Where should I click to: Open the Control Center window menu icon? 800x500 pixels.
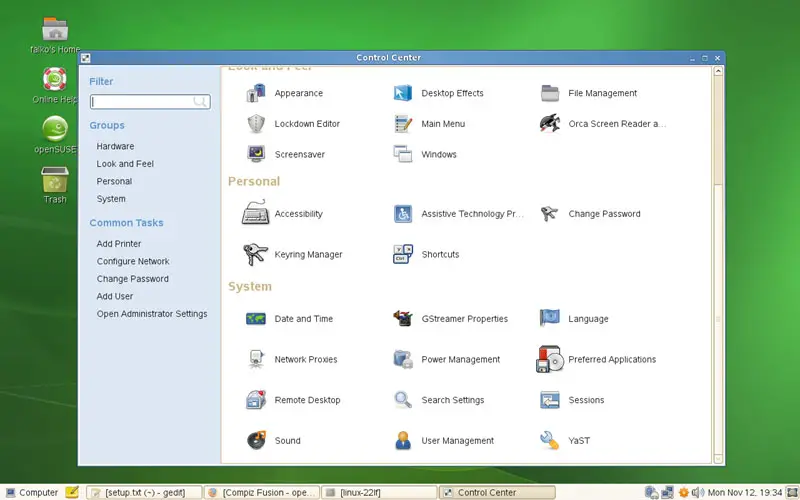pyautogui.click(x=86, y=58)
